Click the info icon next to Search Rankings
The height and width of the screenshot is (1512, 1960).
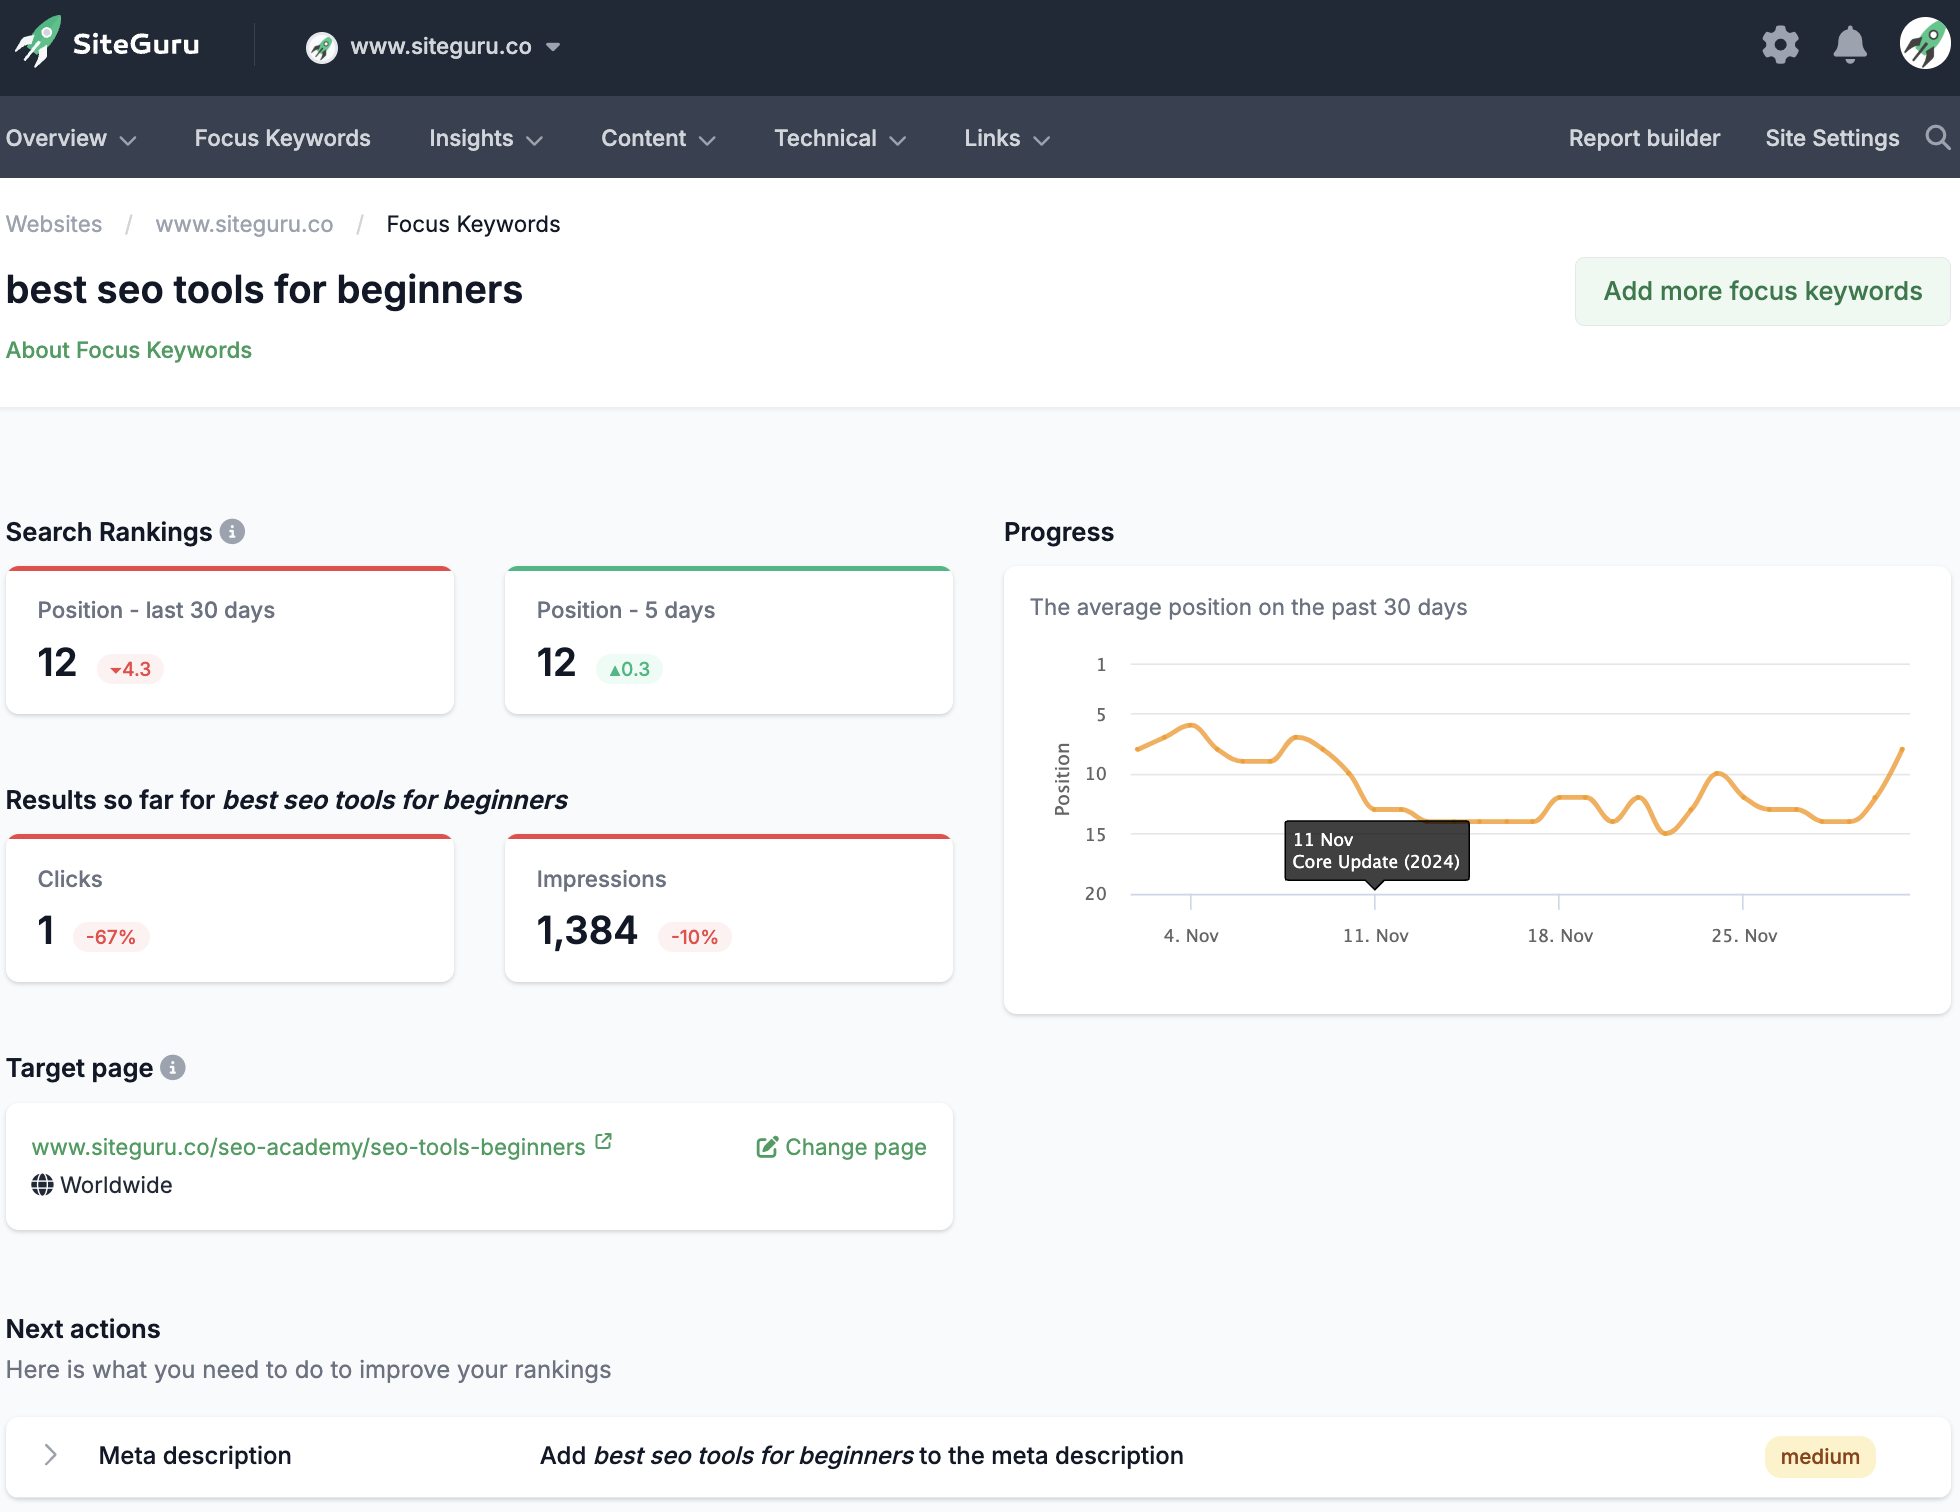point(233,532)
